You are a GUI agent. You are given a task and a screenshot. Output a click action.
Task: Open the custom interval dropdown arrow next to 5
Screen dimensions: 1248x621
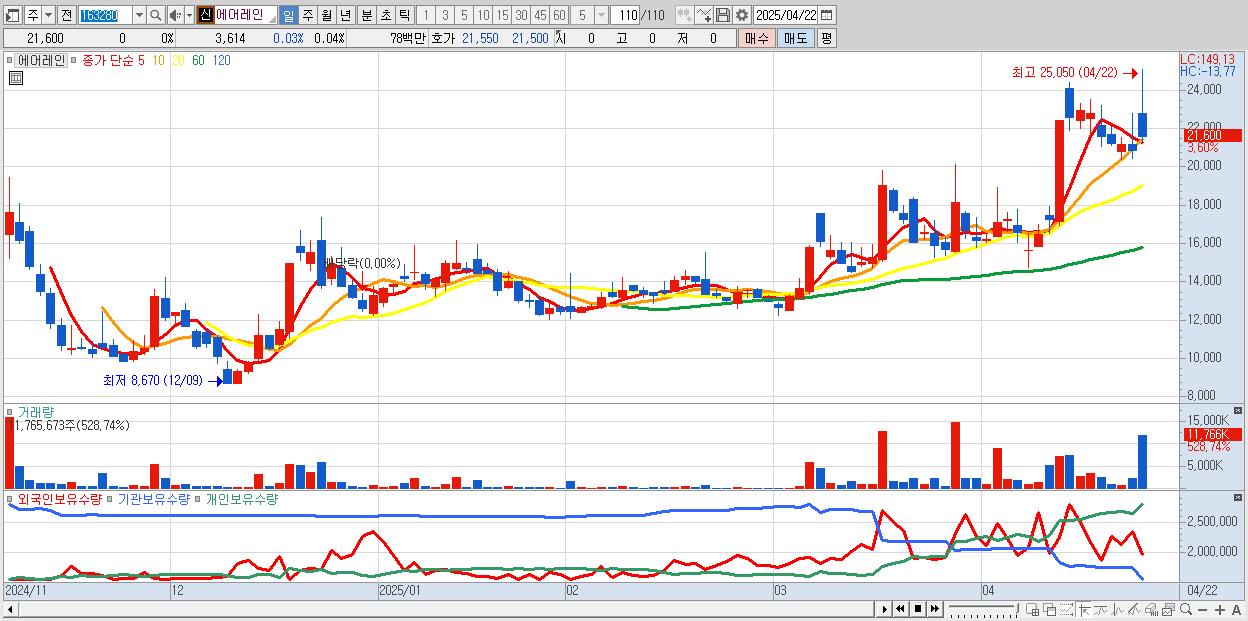coord(601,16)
